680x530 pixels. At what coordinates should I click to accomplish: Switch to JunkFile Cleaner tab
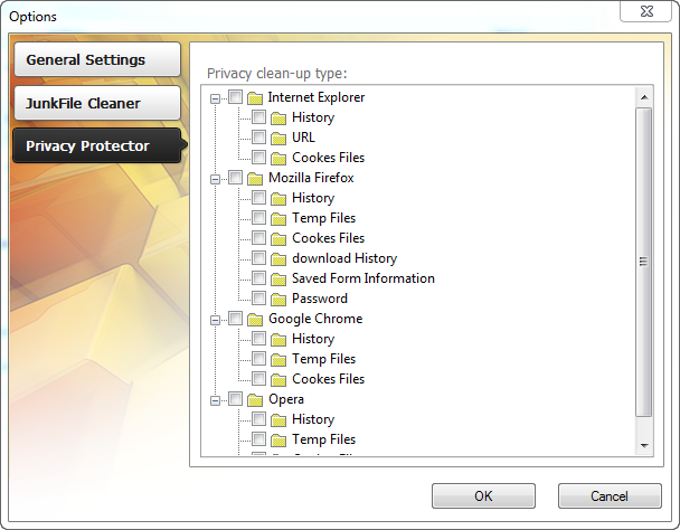click(97, 103)
